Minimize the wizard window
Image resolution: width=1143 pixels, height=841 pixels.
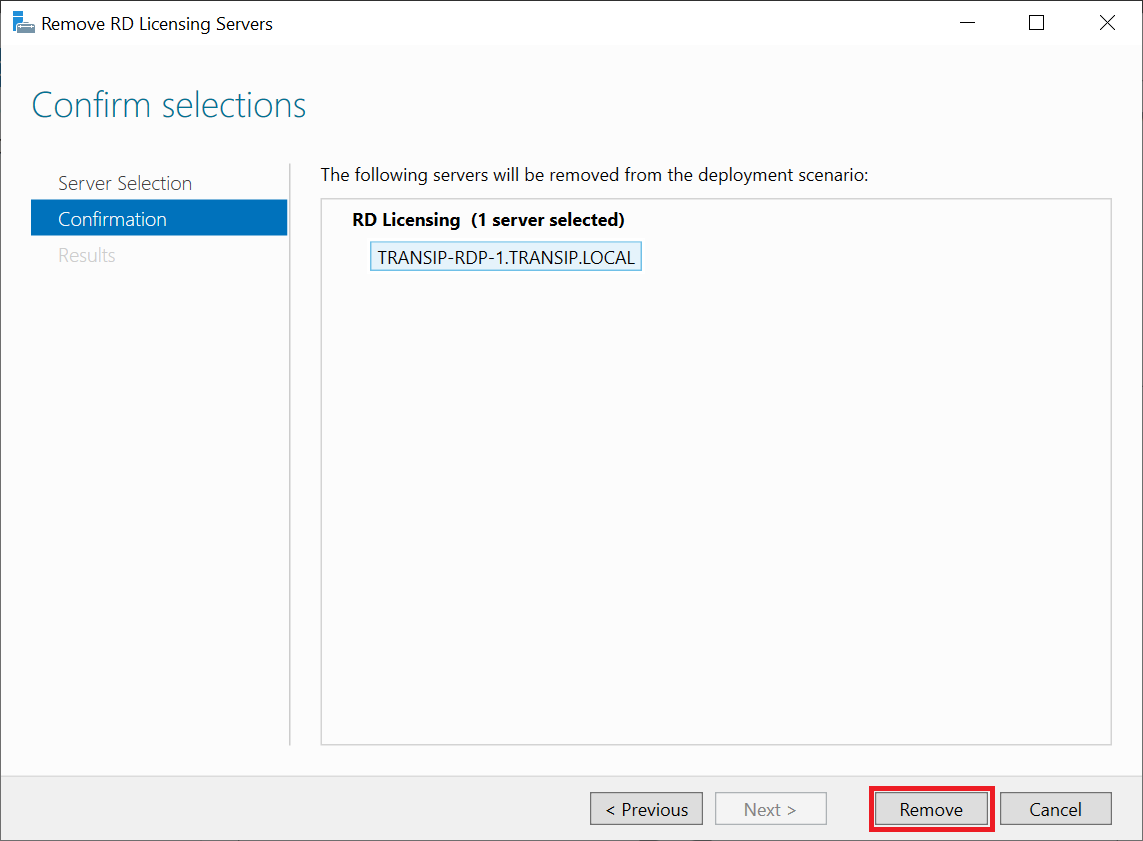[x=967, y=23]
